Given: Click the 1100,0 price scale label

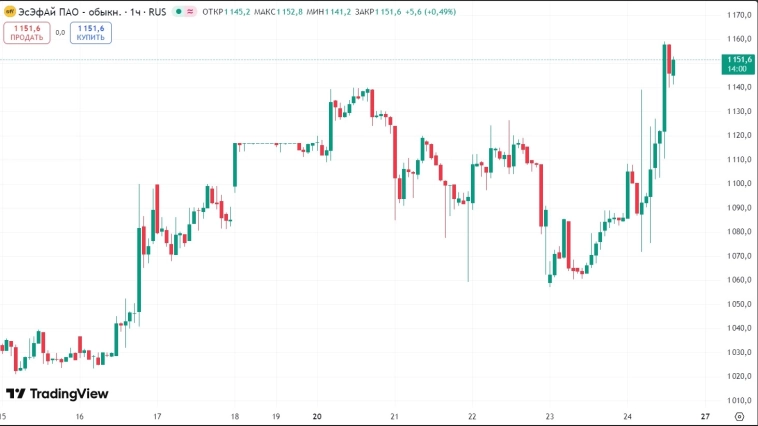Looking at the screenshot, I should [739, 184].
